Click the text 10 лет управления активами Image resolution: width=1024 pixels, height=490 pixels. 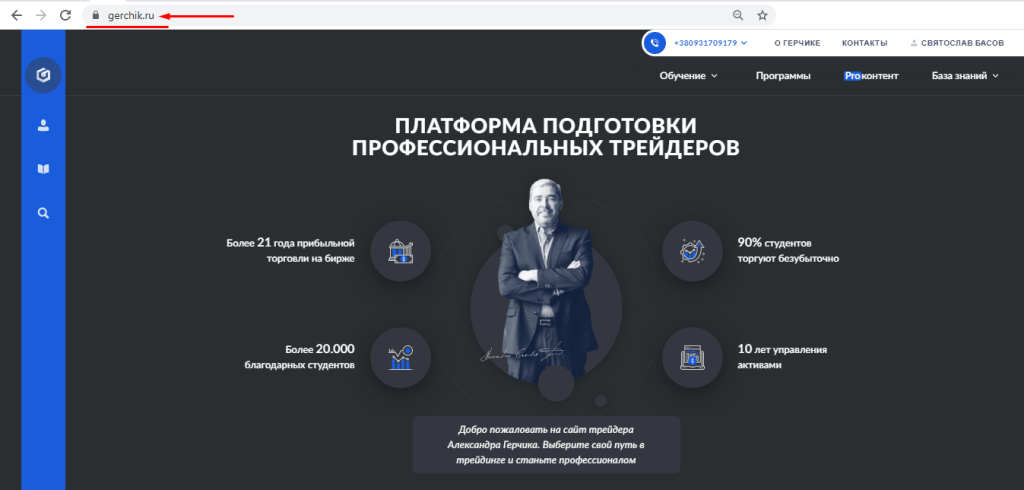[x=782, y=357]
